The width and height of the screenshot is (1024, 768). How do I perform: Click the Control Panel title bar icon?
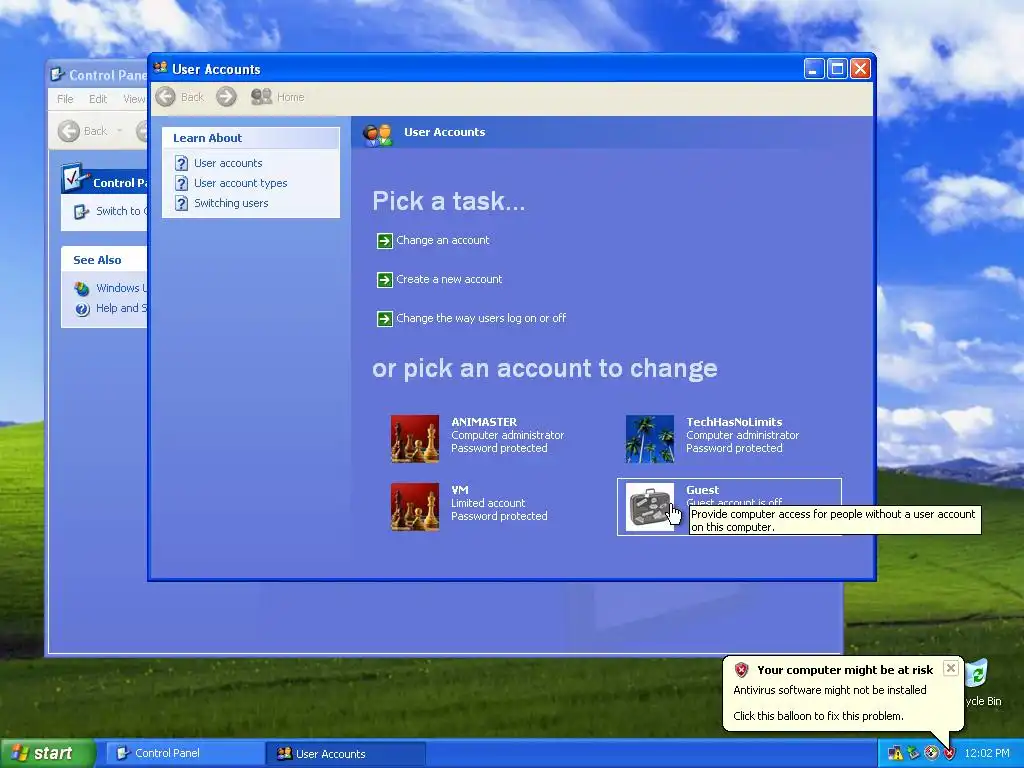point(58,74)
